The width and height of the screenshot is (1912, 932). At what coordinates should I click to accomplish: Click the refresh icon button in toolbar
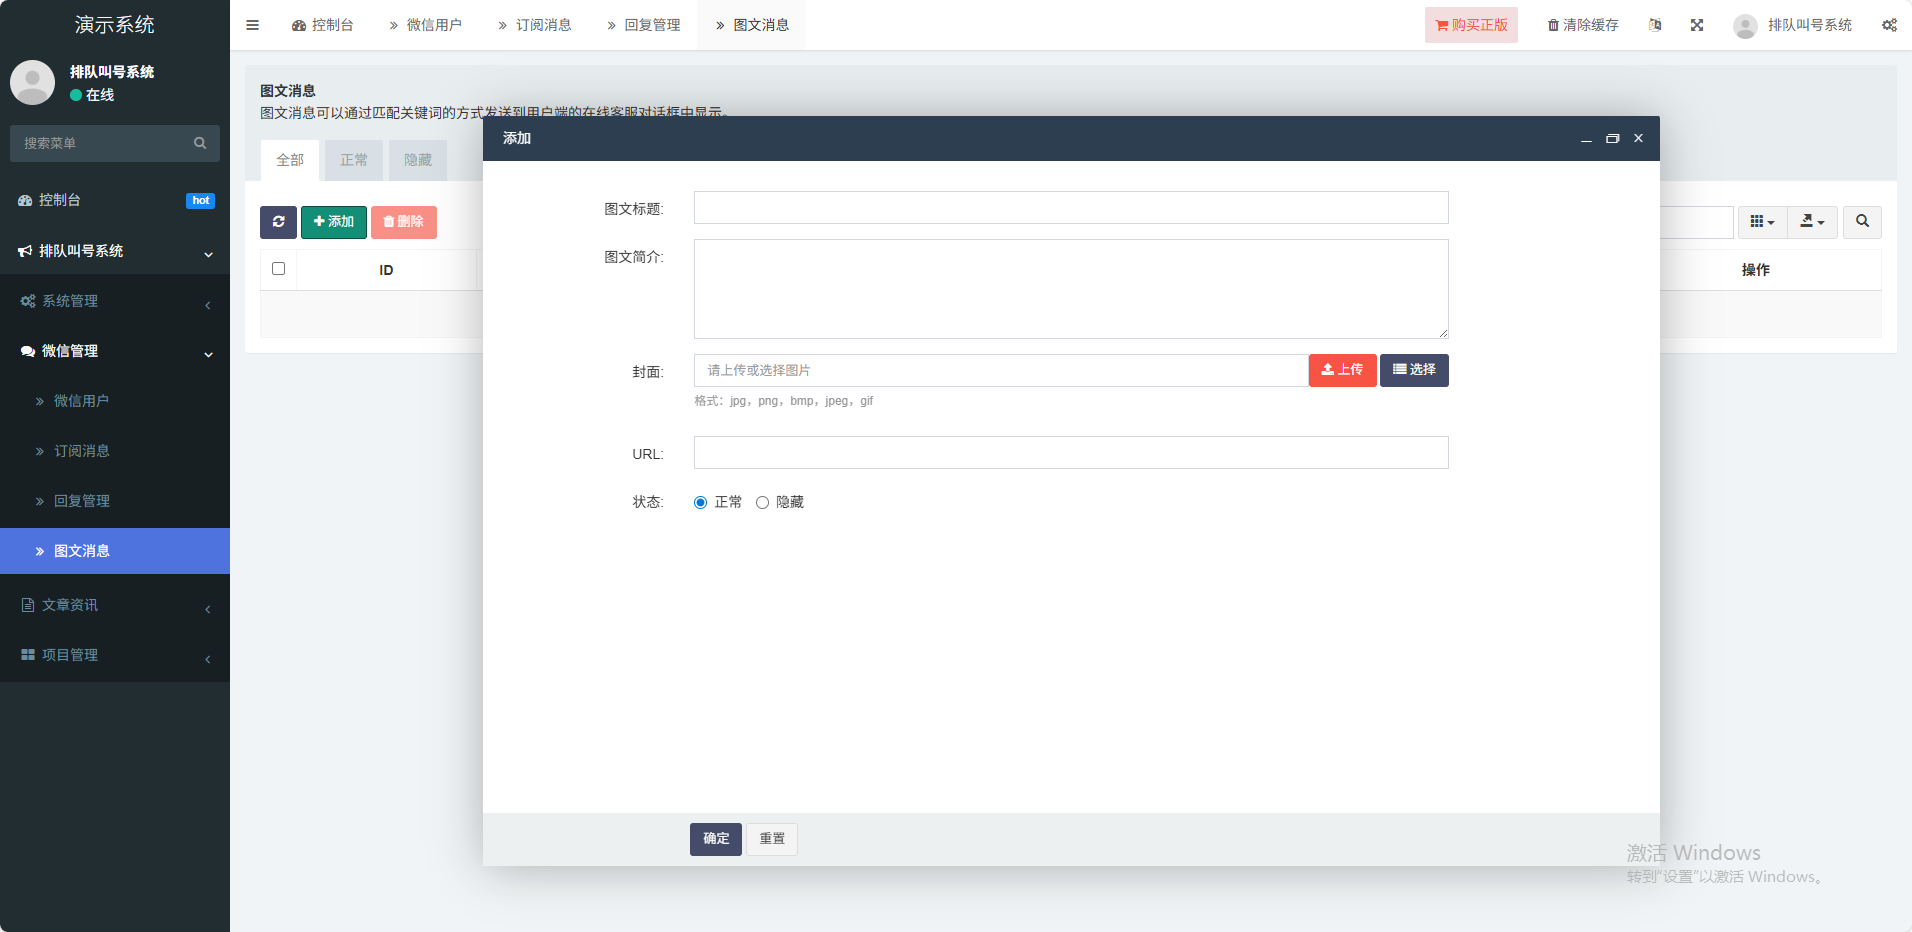[x=278, y=222]
